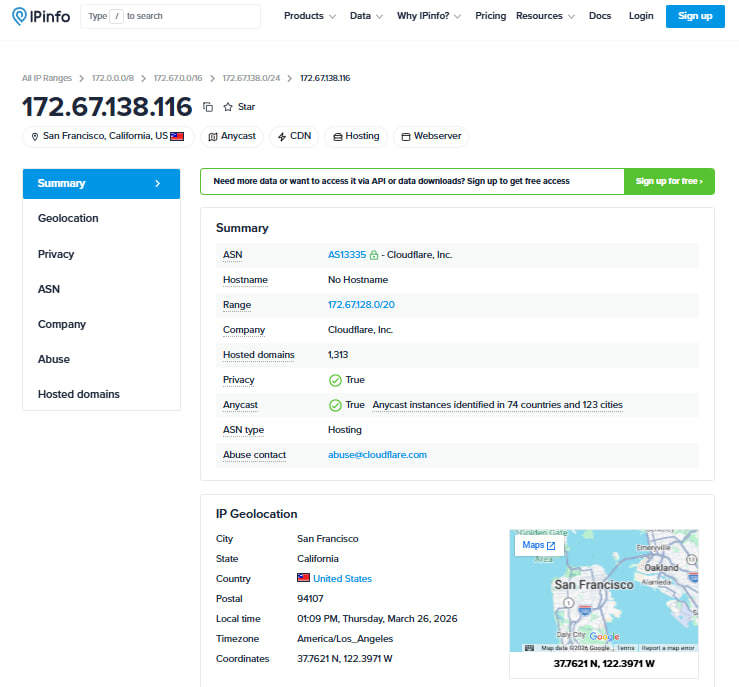Image resolution: width=739 pixels, height=687 pixels.
Task: Click the abuse@cloudflare.com email link
Action: [377, 455]
